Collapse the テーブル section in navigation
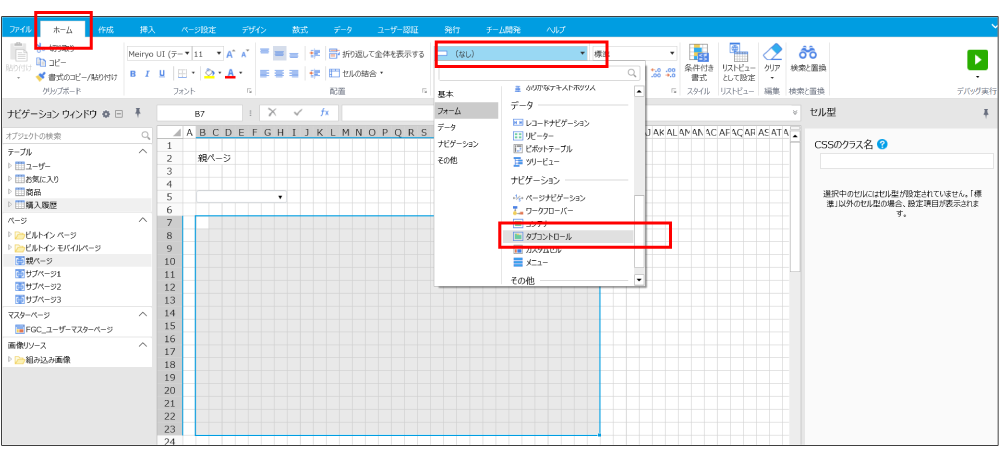This screenshot has height=456, width=1000. 142,151
